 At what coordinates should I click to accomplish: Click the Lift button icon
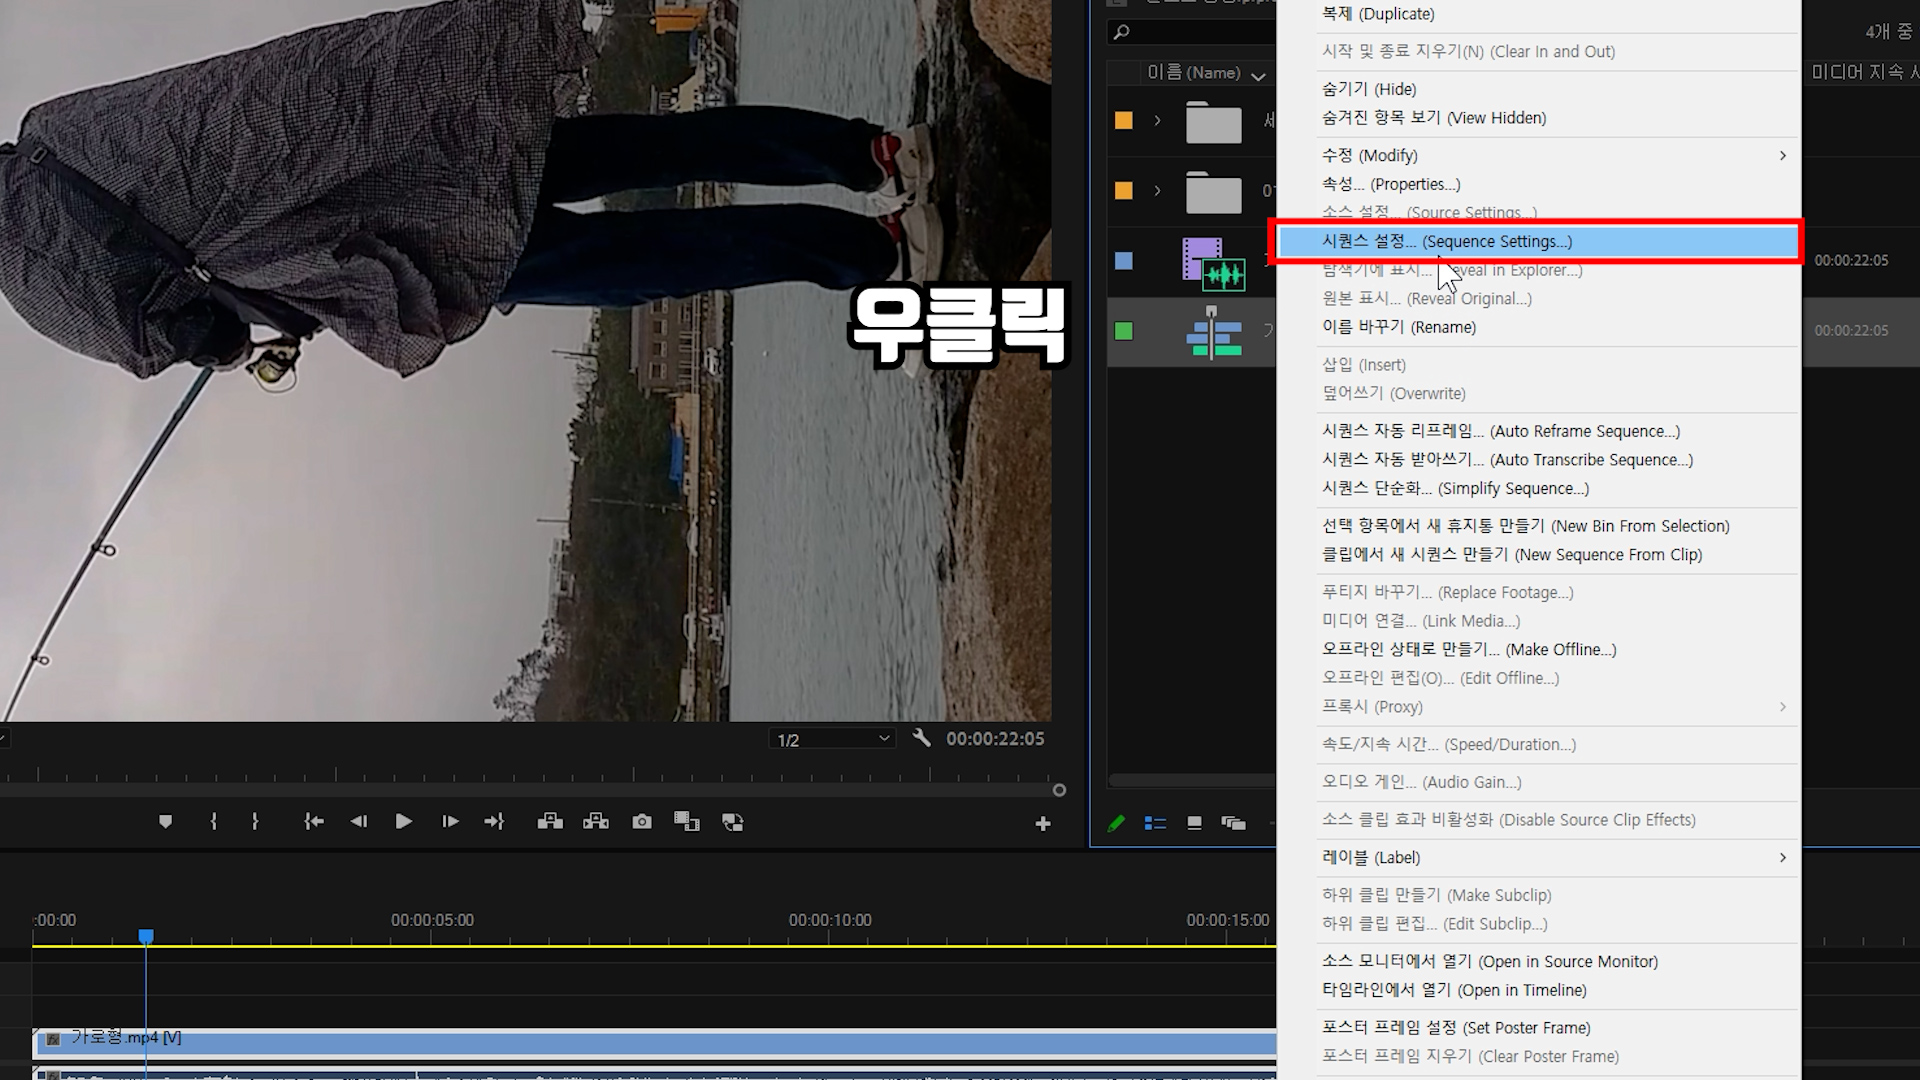click(550, 822)
